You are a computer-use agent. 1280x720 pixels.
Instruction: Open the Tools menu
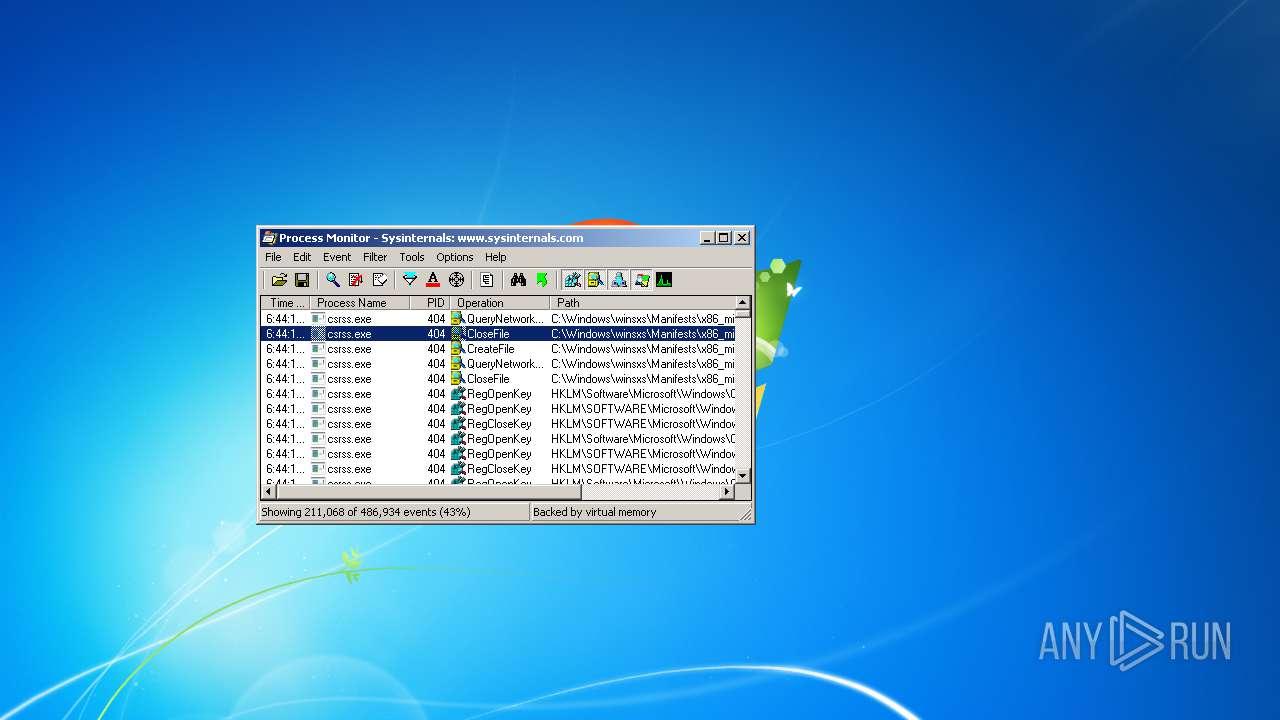412,257
